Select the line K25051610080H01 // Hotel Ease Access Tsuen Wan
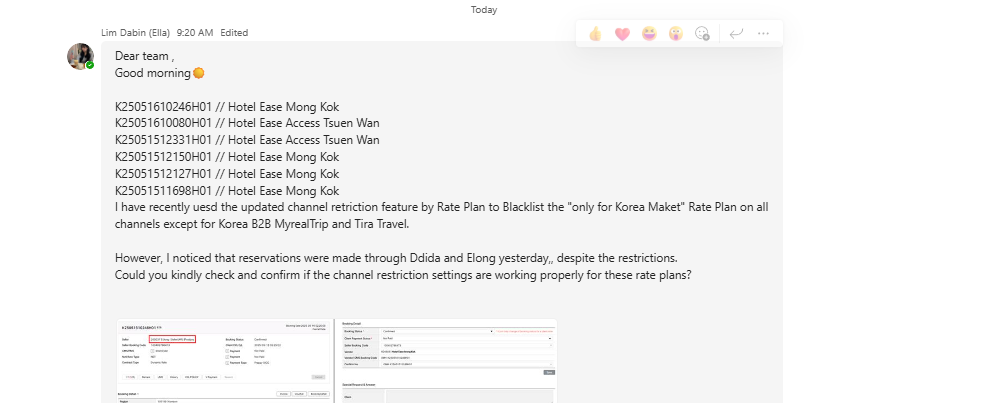The height and width of the screenshot is (403, 995). [x=247, y=123]
